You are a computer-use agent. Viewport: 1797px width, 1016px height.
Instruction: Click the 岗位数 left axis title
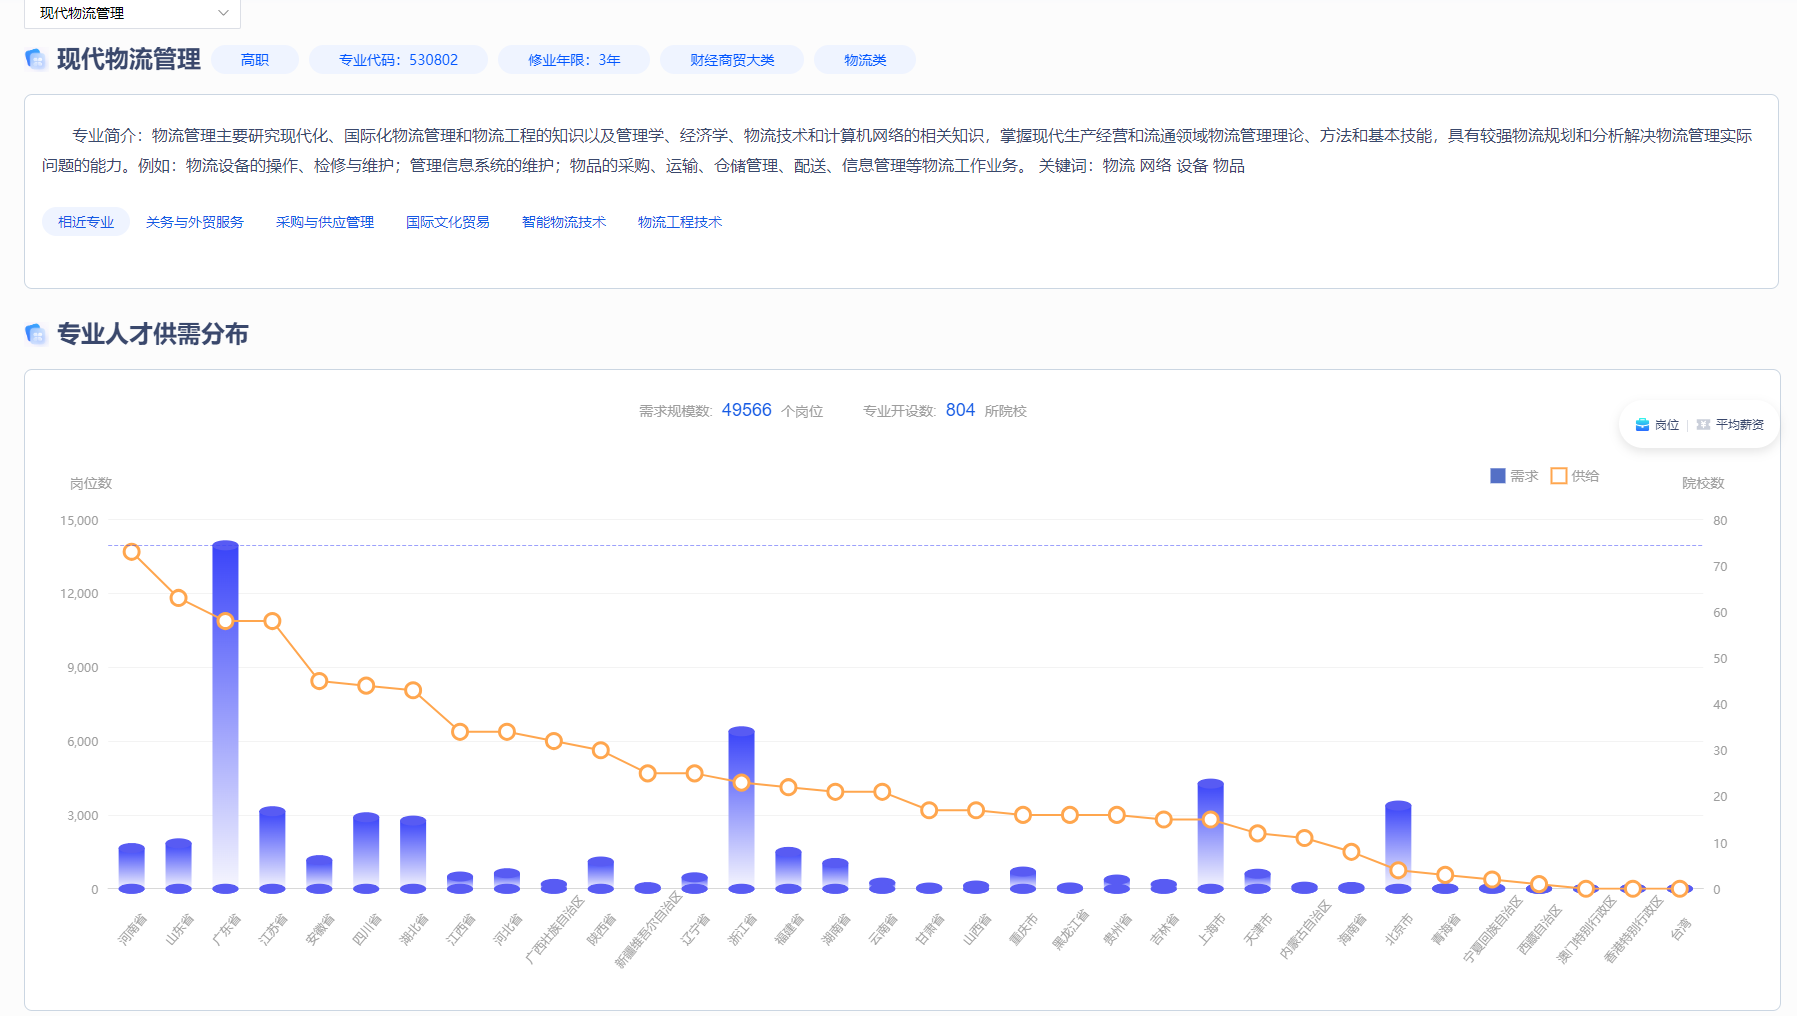click(91, 484)
